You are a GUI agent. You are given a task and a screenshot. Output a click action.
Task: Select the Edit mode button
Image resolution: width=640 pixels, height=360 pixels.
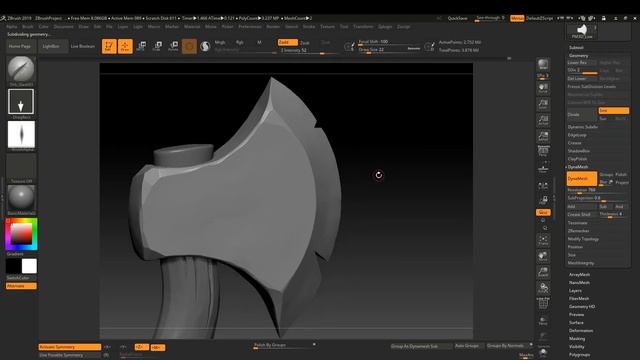[109, 46]
